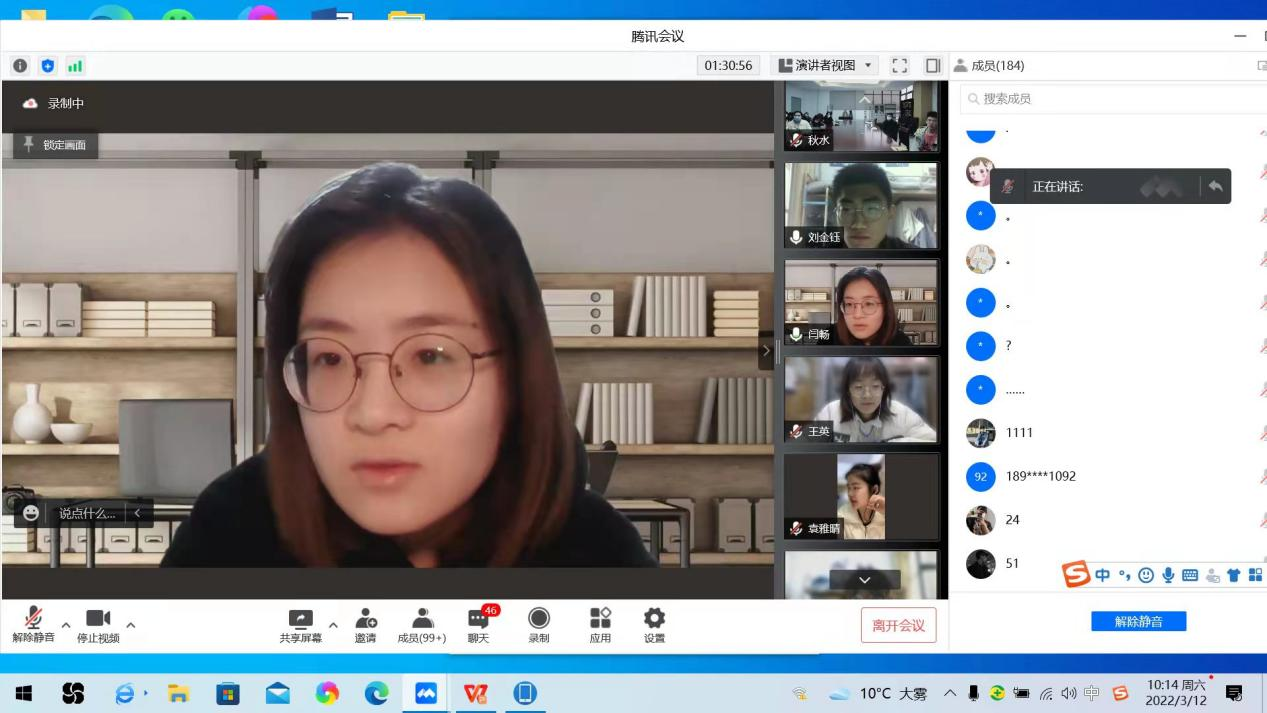Click the meeting info icon

20,66
